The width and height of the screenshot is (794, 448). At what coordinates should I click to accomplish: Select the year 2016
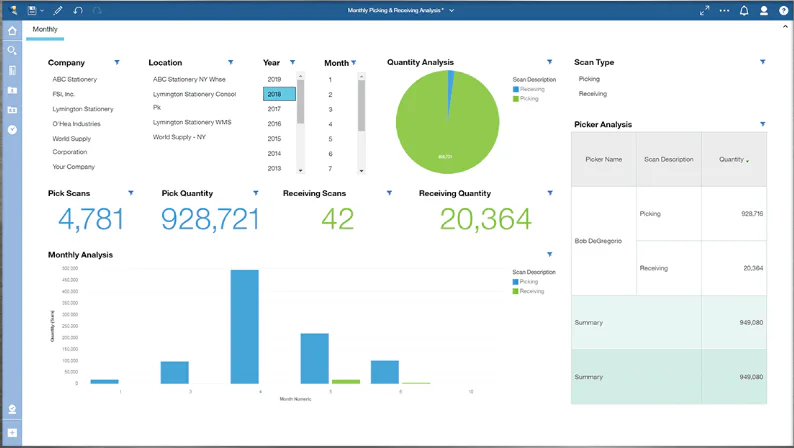point(274,124)
